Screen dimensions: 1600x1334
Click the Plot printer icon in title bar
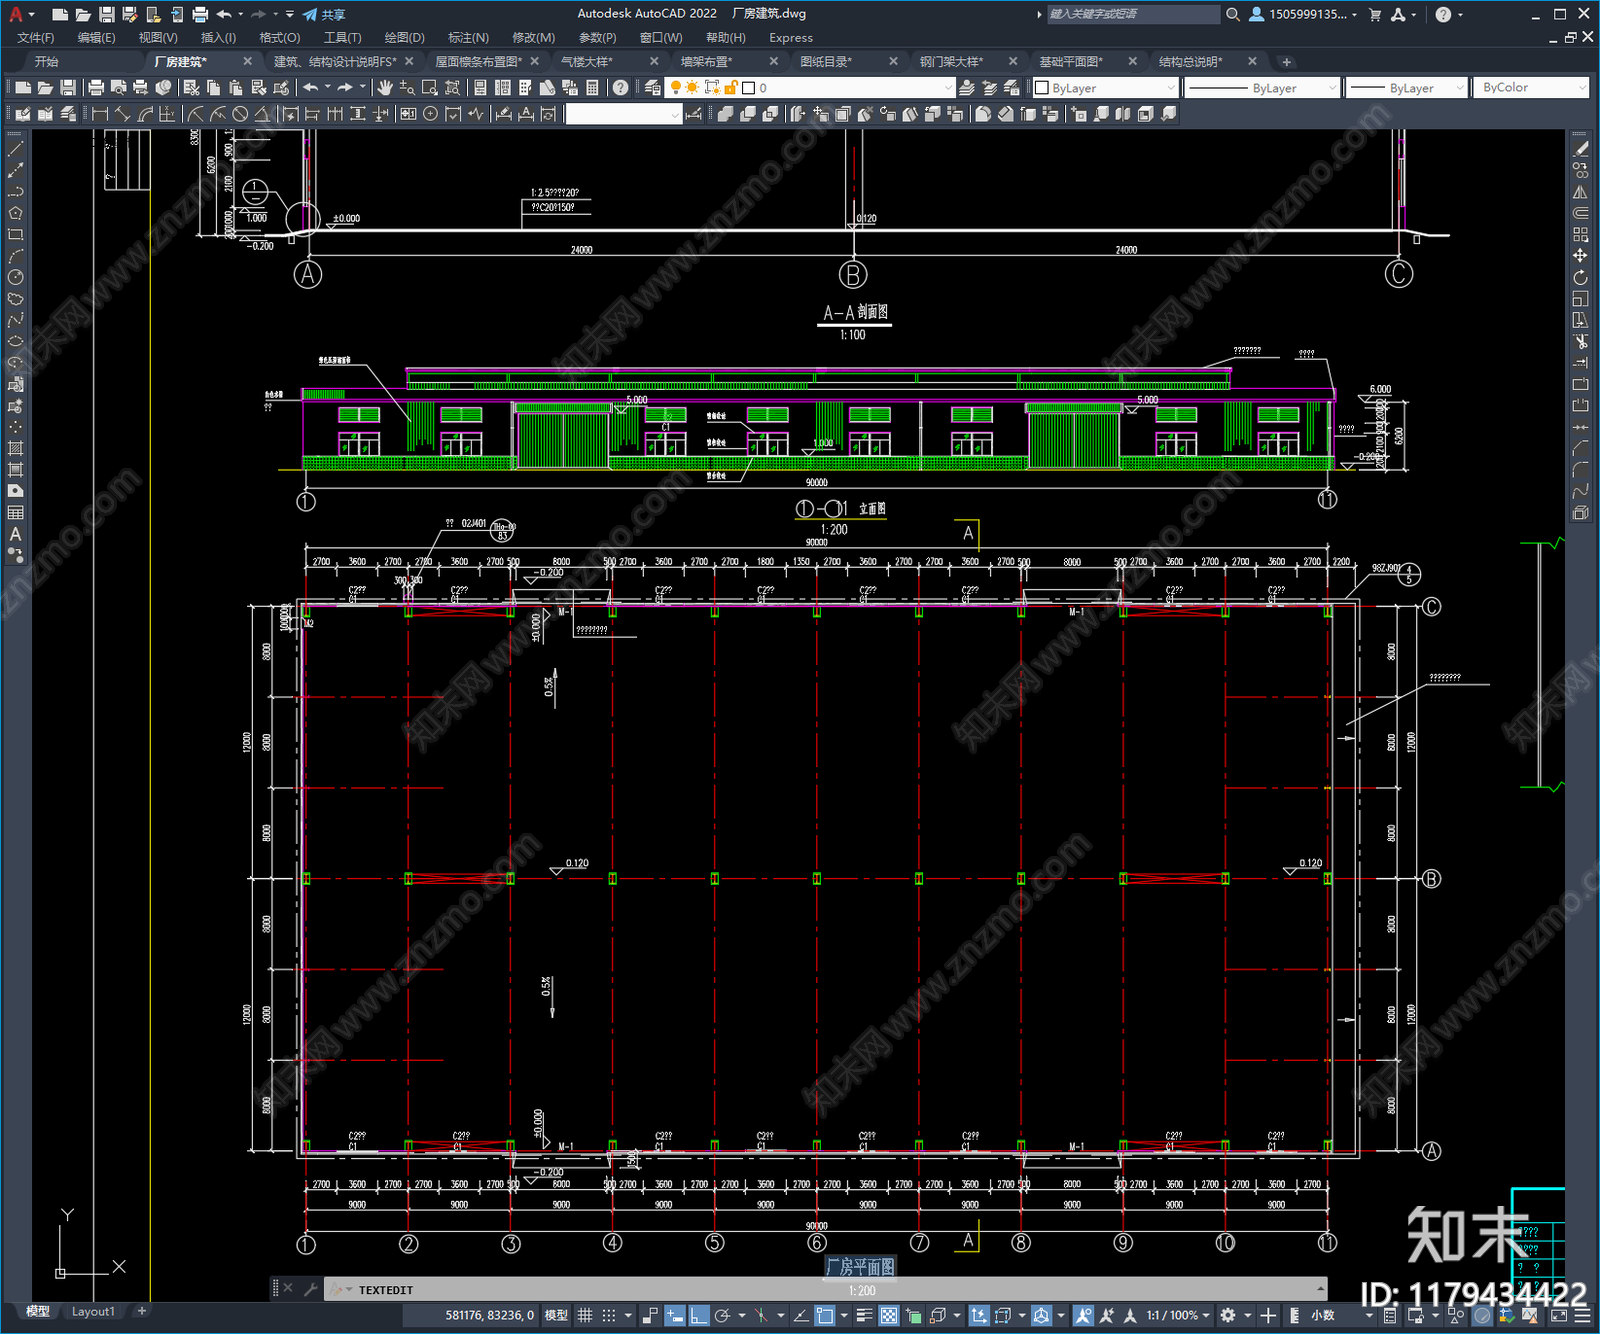(200, 14)
